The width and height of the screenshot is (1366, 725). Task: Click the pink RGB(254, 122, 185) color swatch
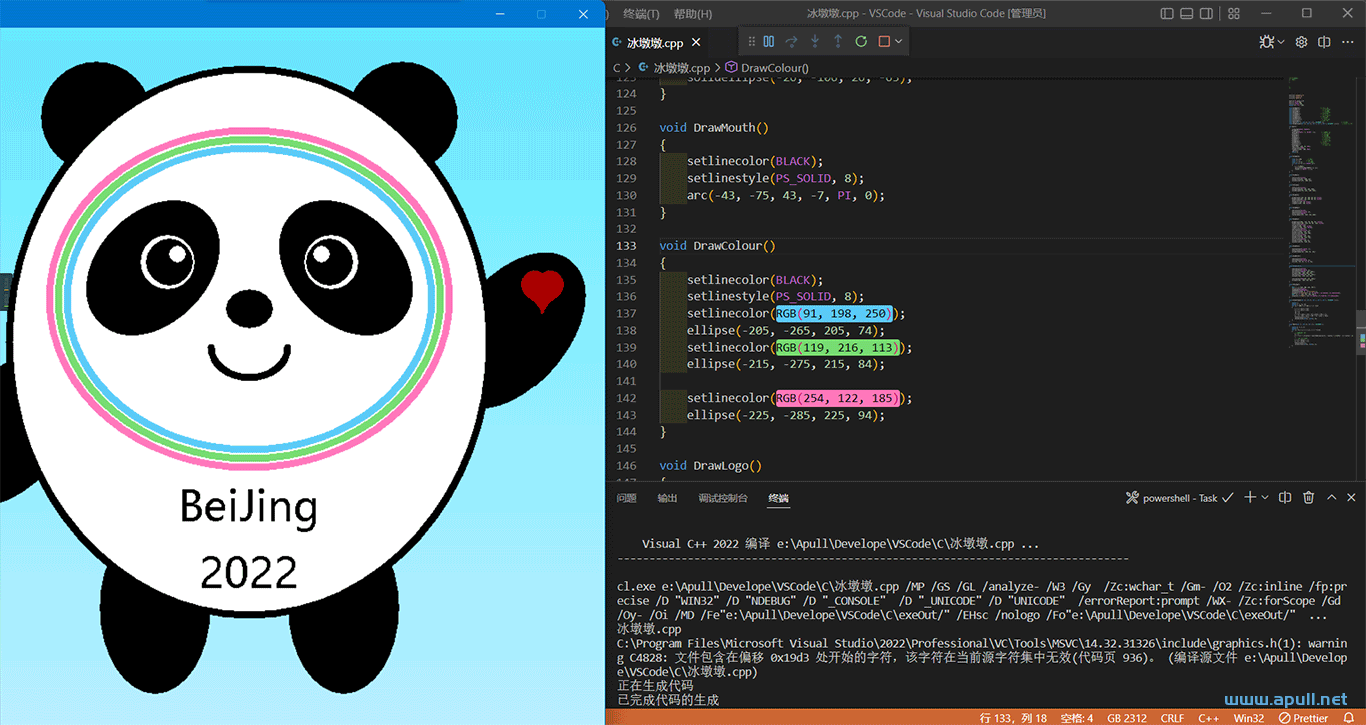click(838, 398)
